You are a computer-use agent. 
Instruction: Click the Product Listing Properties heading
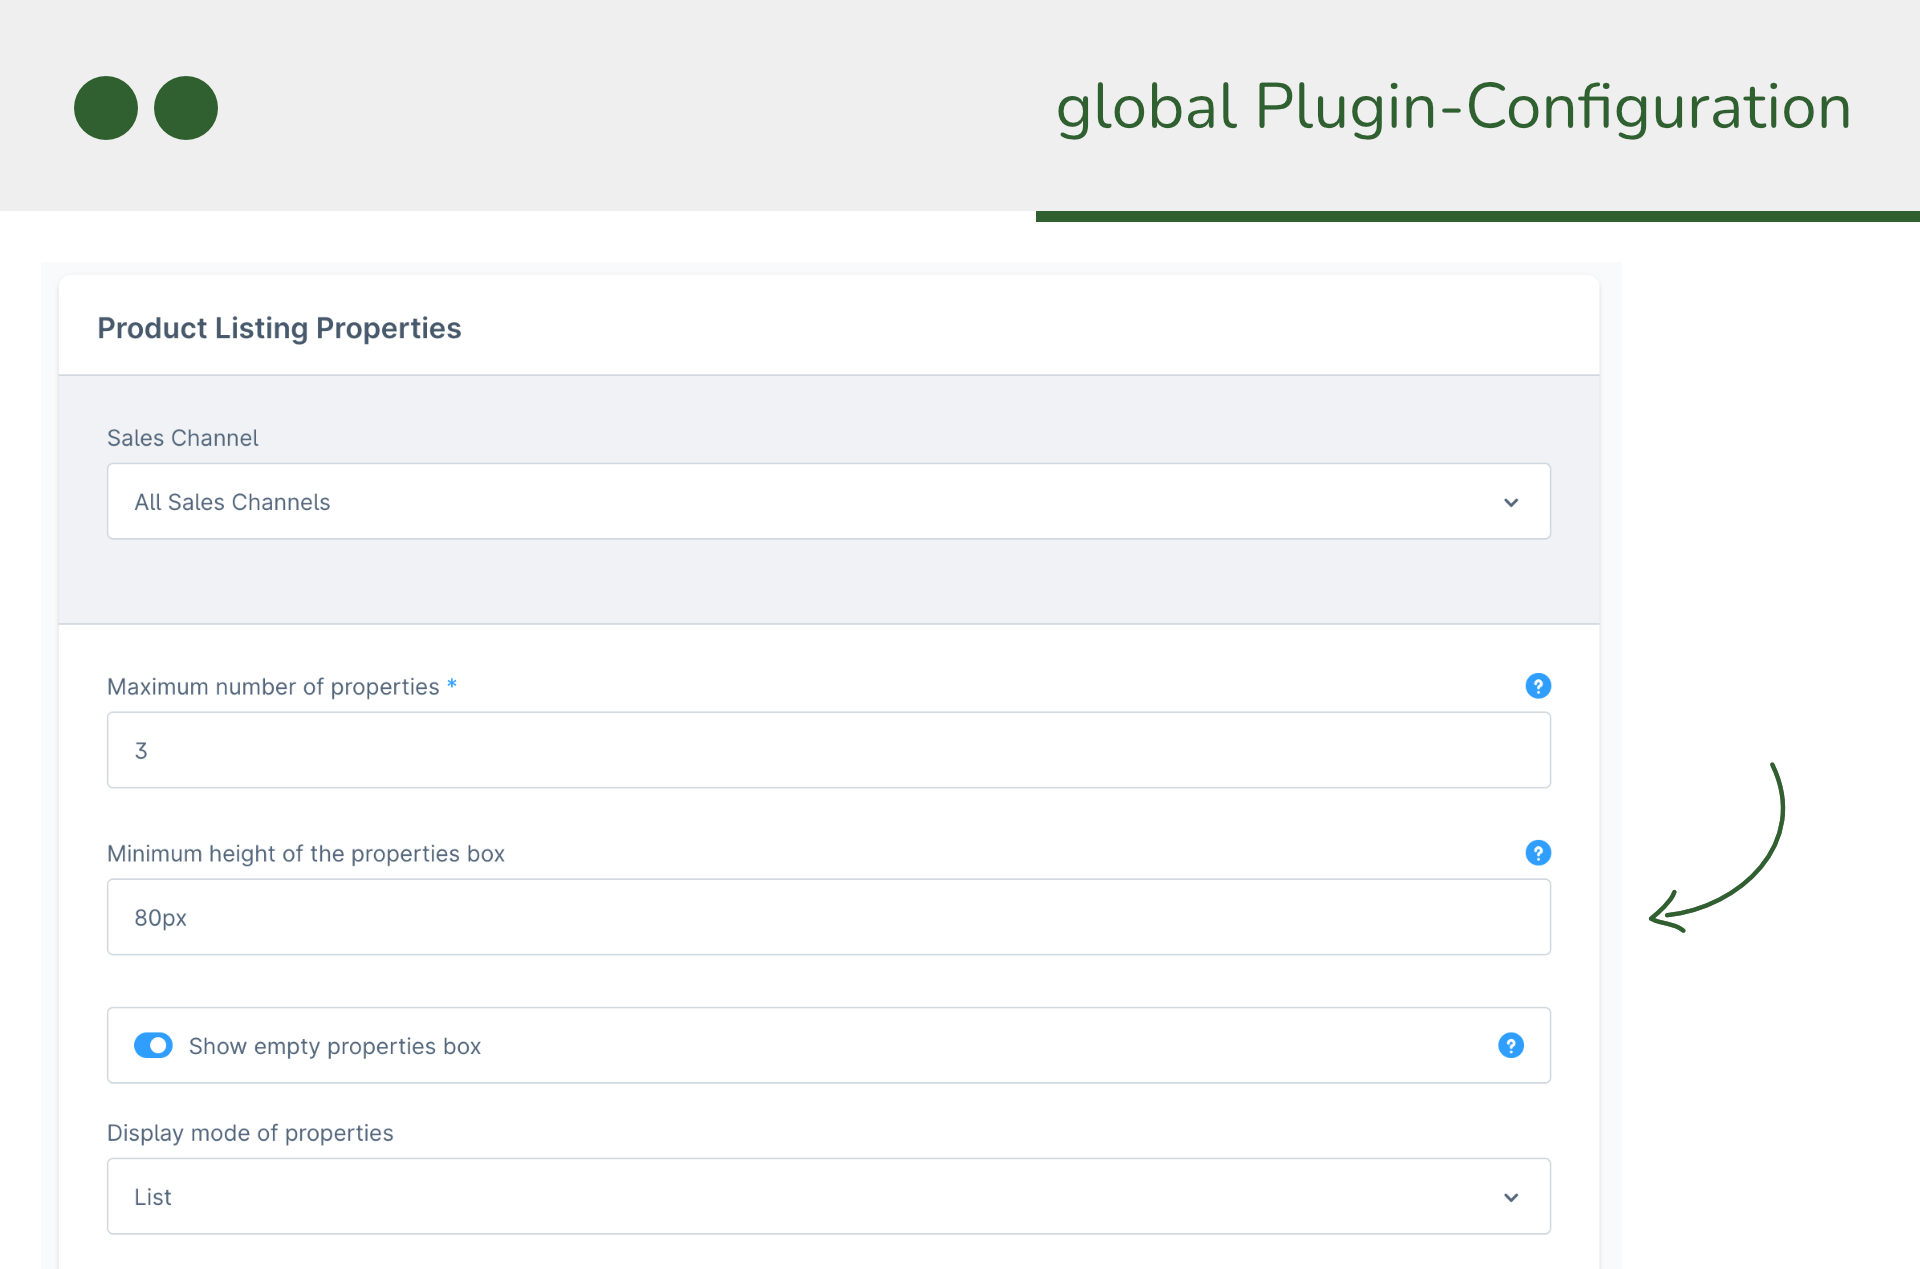pyautogui.click(x=279, y=328)
